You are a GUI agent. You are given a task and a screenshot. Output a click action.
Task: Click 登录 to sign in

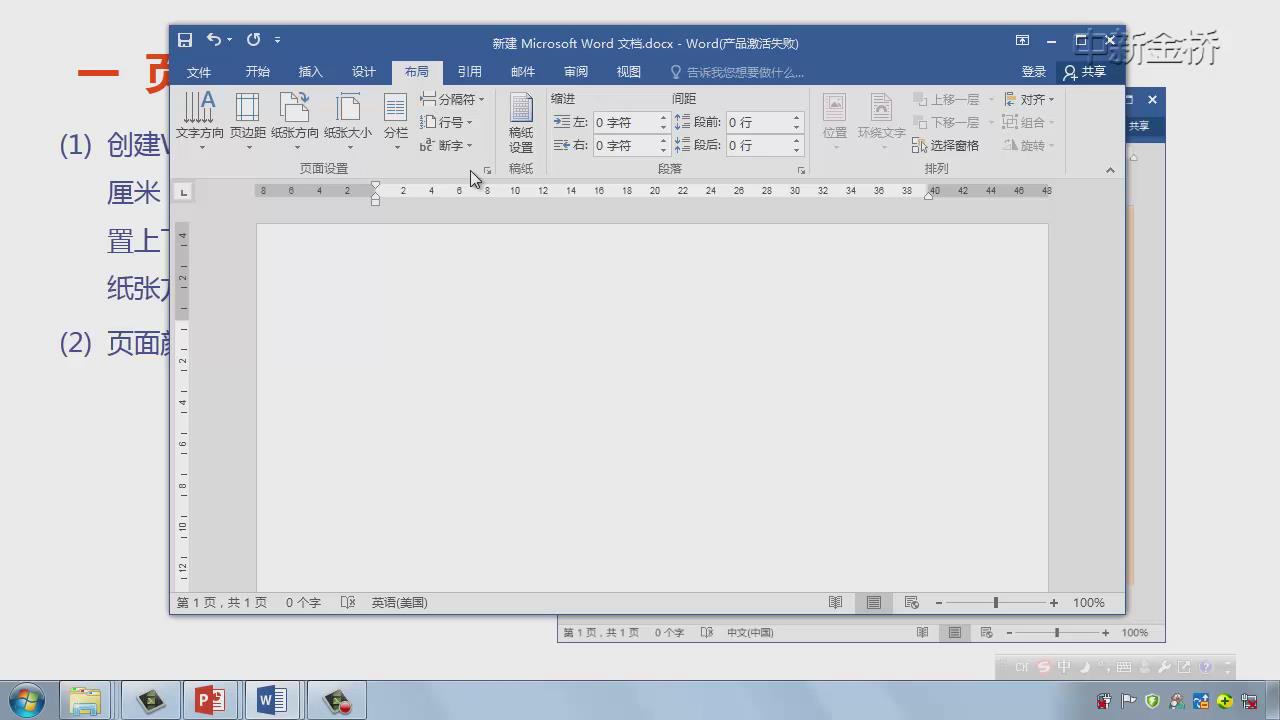pos(1034,72)
